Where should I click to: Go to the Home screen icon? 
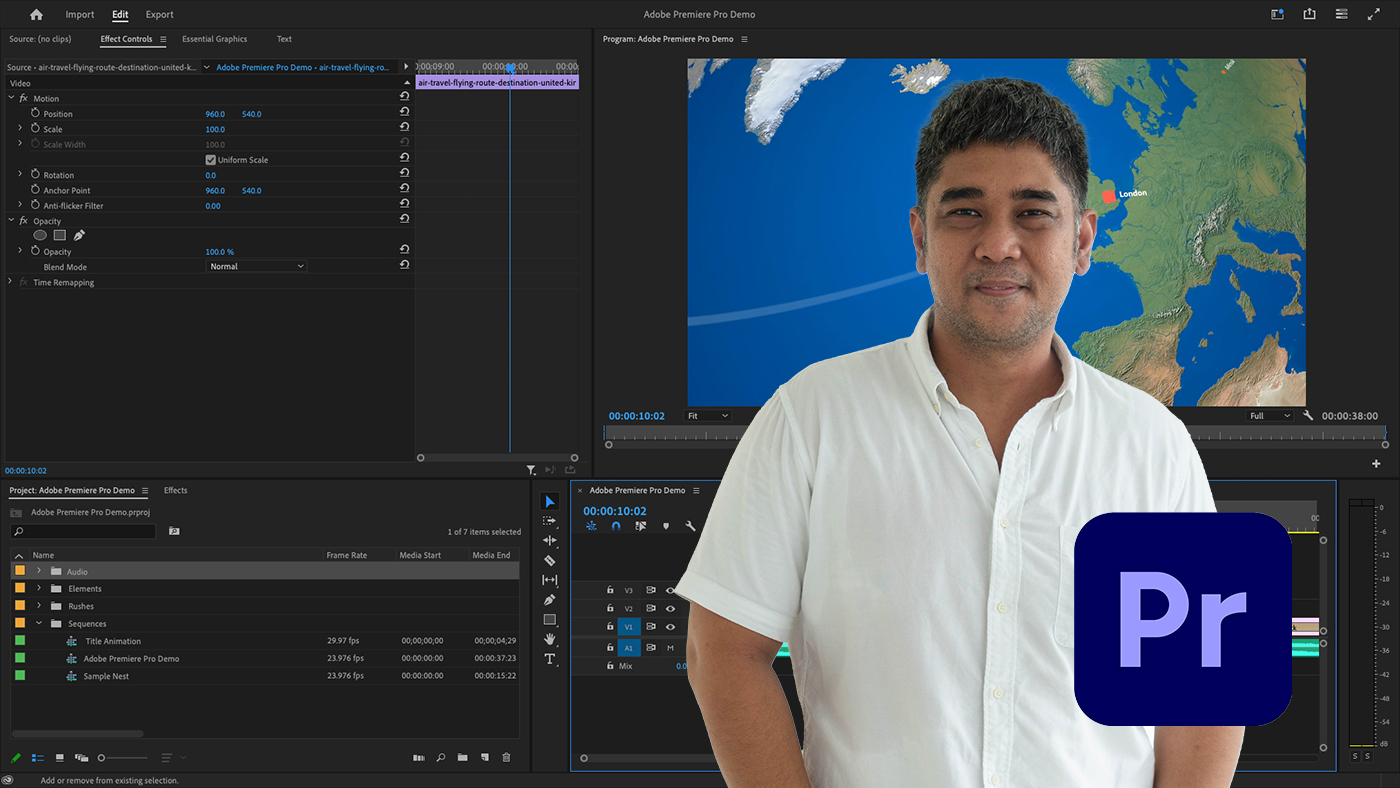tap(37, 15)
